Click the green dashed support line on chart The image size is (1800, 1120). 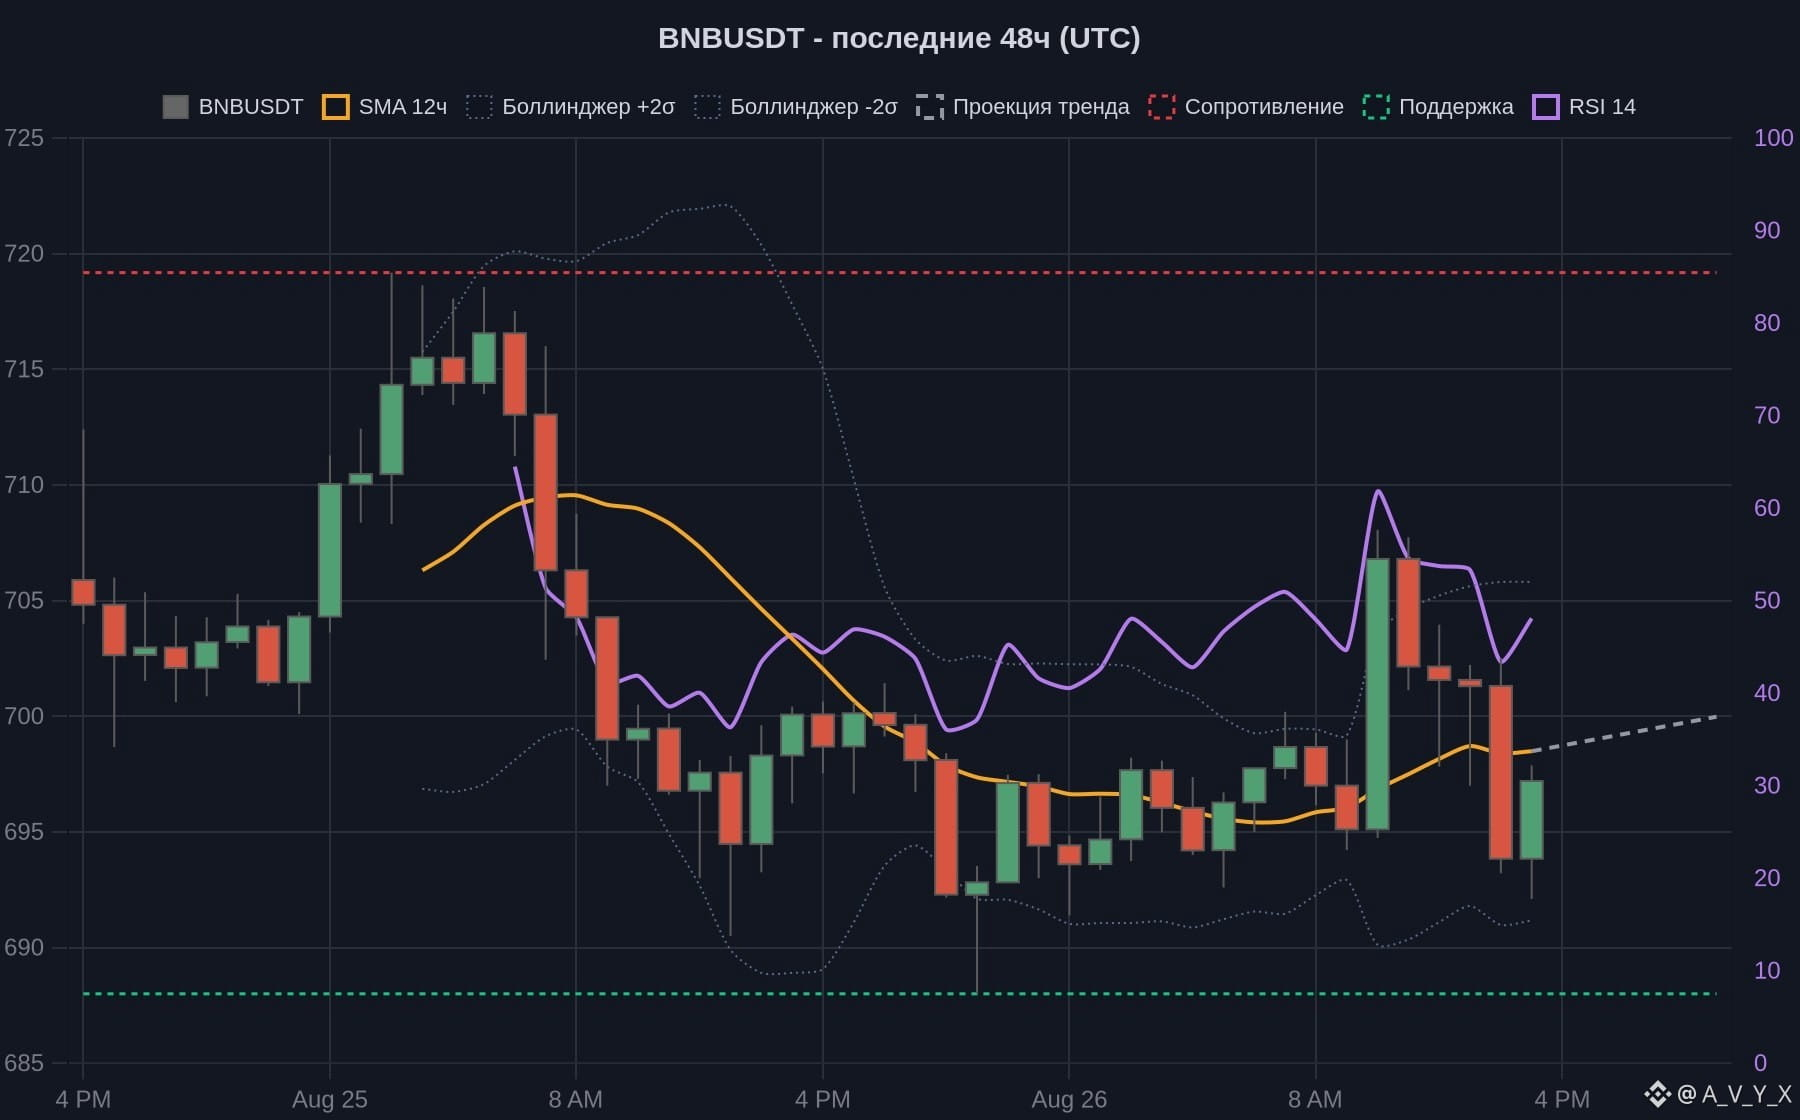coord(900,994)
